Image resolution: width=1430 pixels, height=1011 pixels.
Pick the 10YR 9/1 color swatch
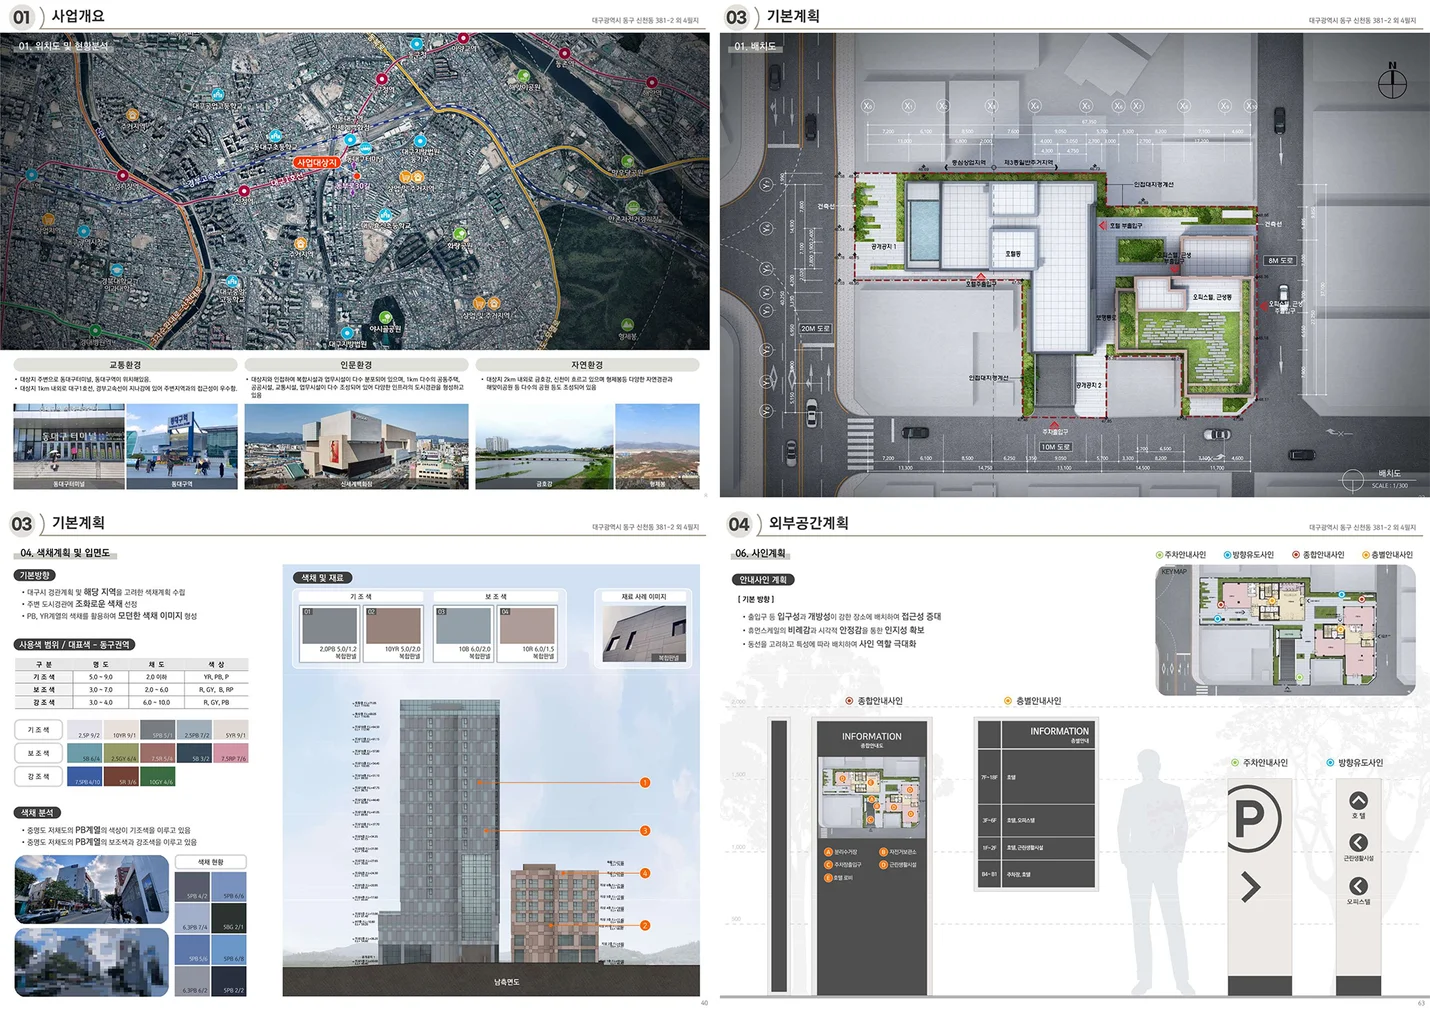click(121, 730)
